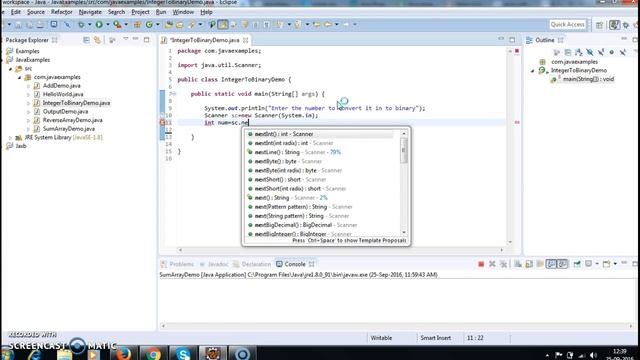Click the error marker on line 11
The image size is (640, 360).
[162, 122]
